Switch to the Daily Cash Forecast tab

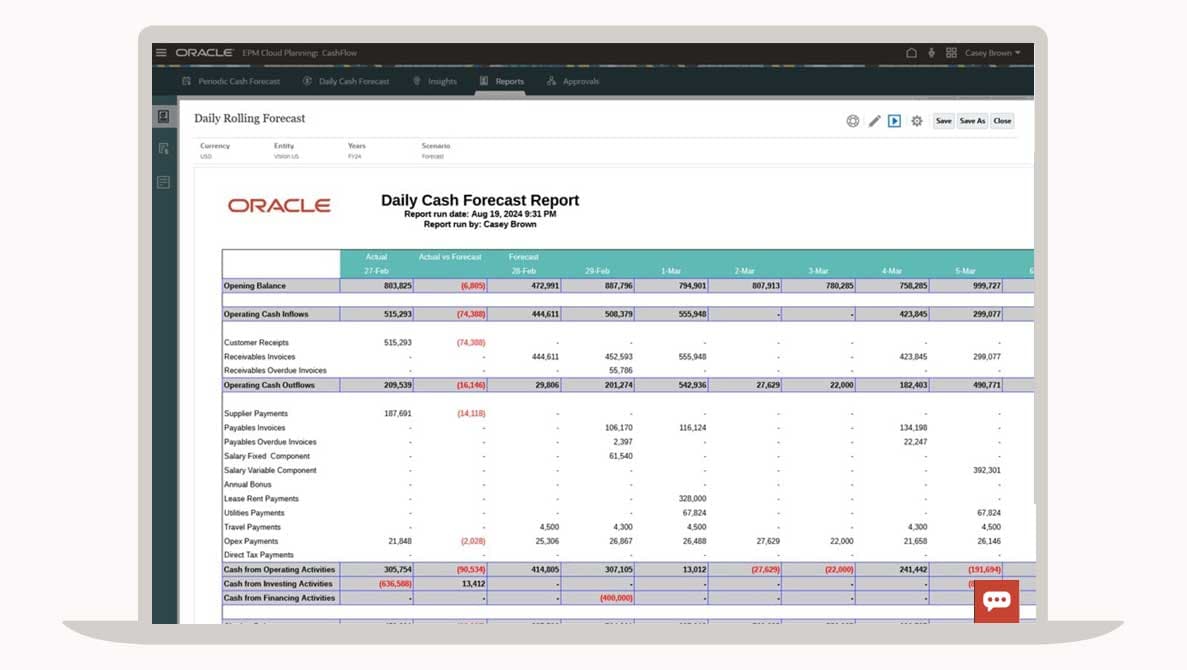click(346, 81)
